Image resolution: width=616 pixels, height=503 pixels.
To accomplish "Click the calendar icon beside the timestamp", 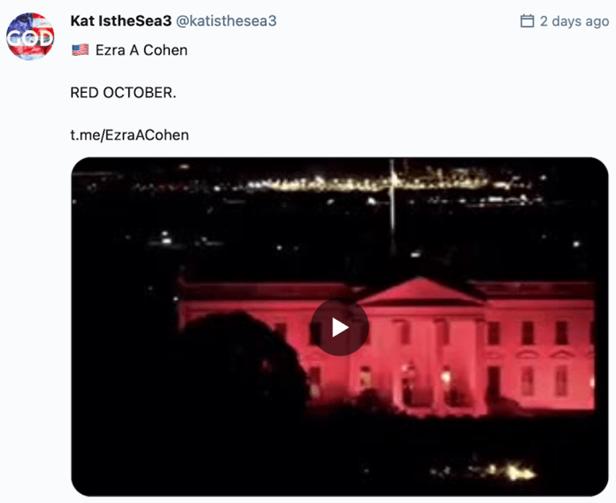I will tap(527, 21).
